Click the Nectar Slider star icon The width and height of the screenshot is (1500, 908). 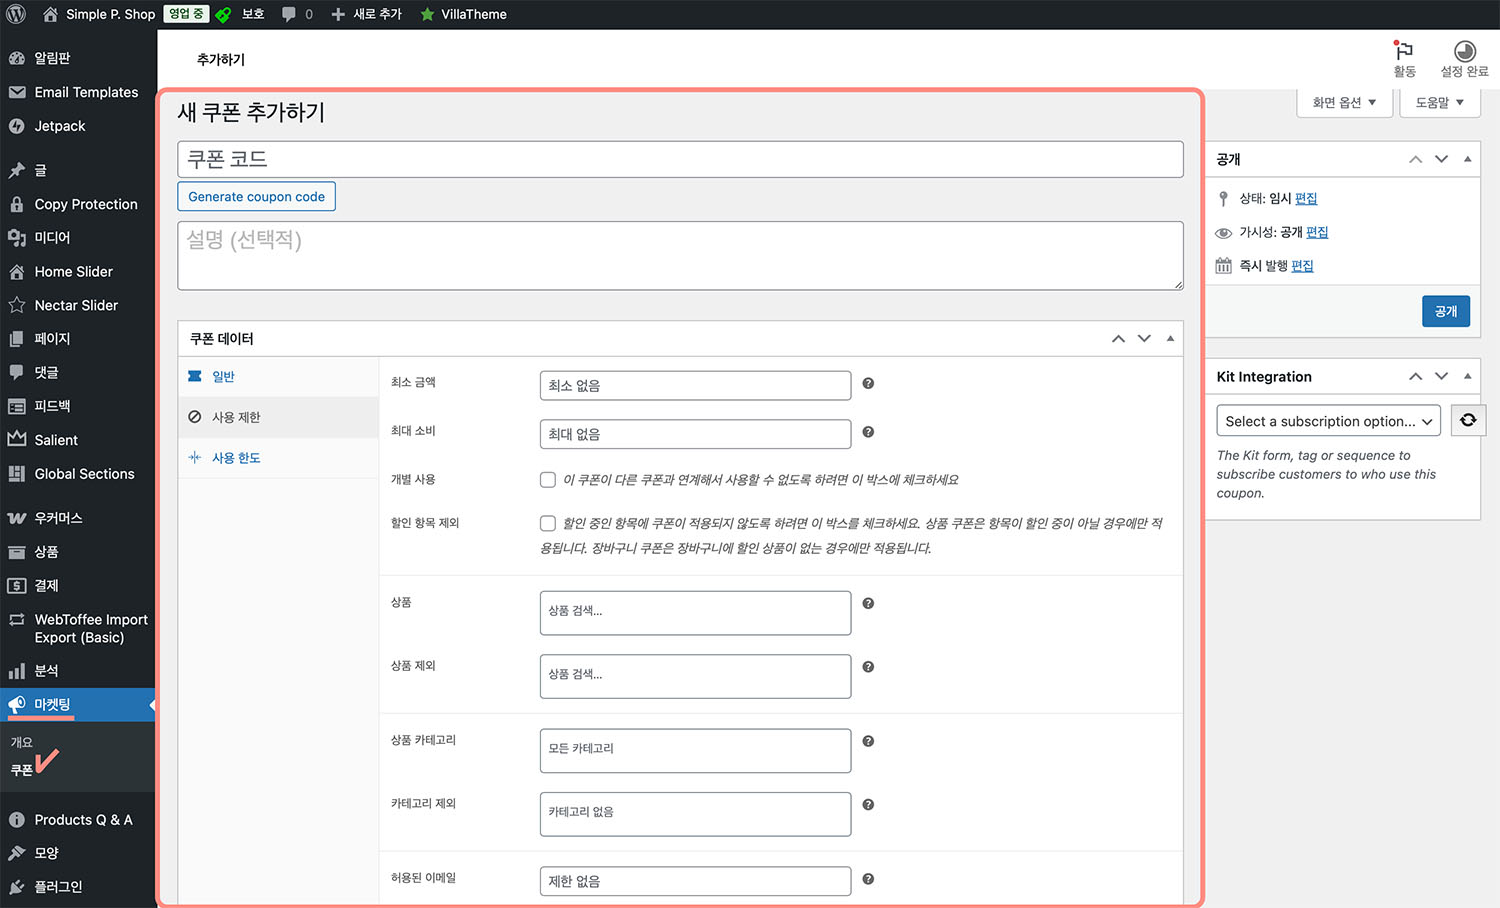click(16, 305)
